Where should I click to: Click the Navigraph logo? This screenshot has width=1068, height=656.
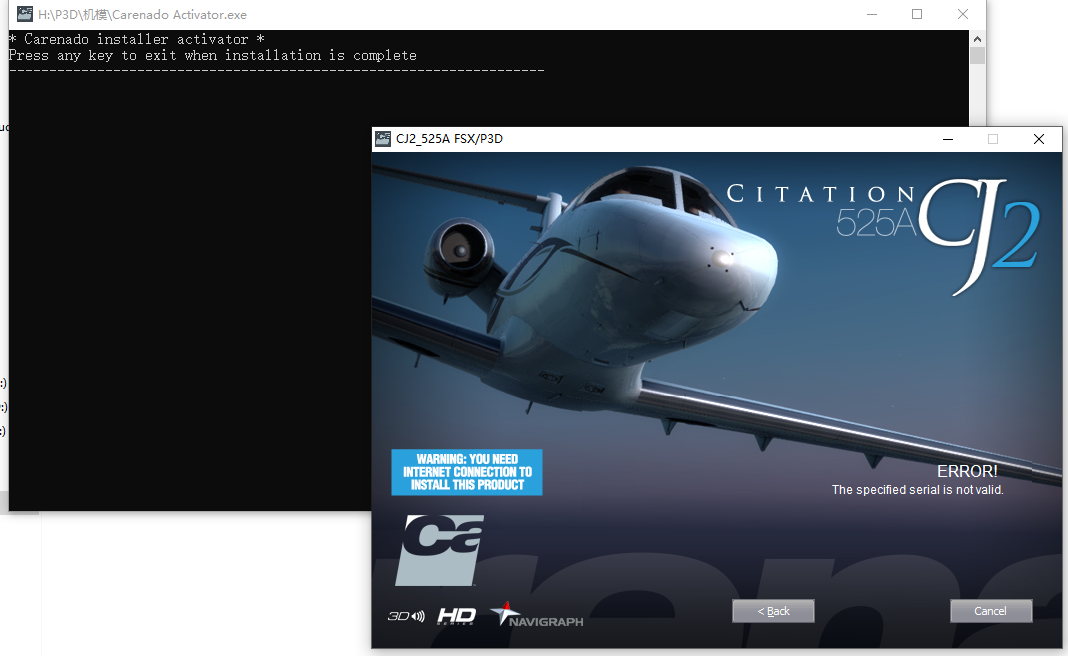click(x=537, y=614)
